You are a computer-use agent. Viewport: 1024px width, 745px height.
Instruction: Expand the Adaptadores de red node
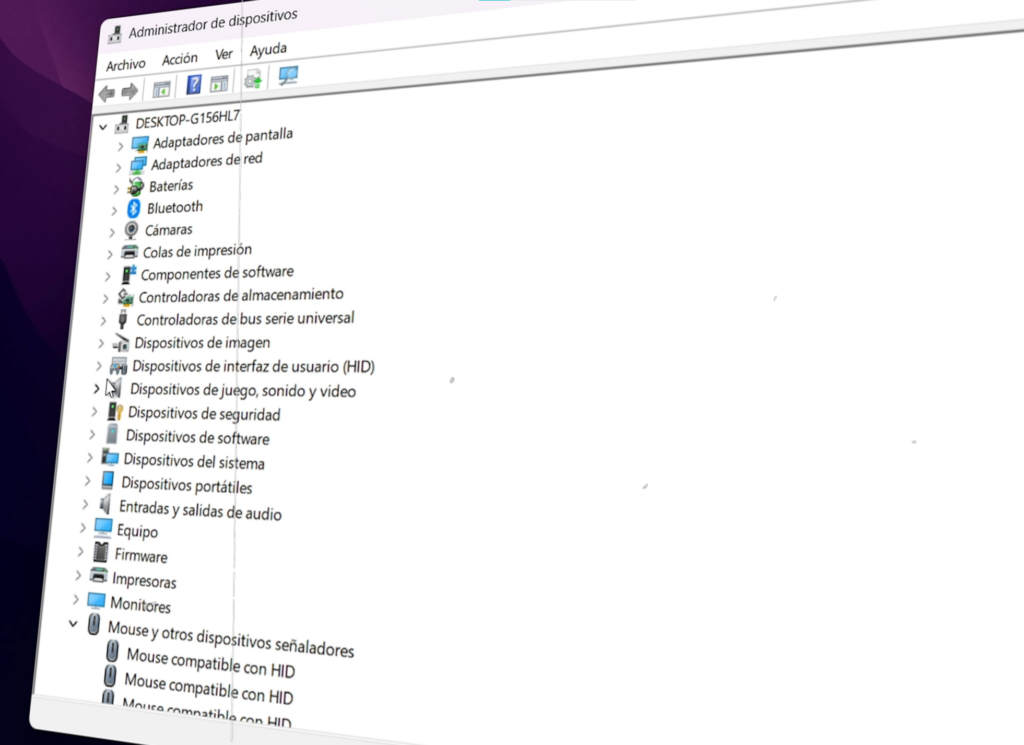(x=118, y=167)
